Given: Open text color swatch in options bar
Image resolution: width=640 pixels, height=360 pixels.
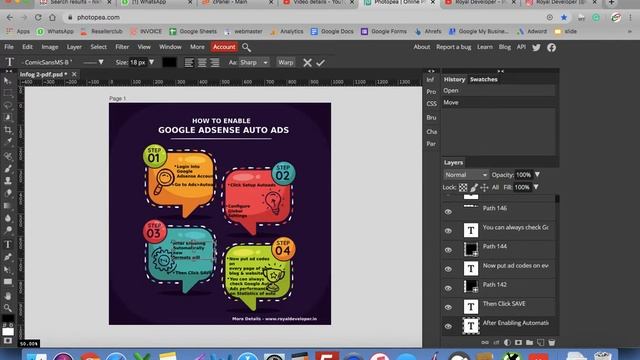Looking at the screenshot, I should pyautogui.click(x=169, y=62).
